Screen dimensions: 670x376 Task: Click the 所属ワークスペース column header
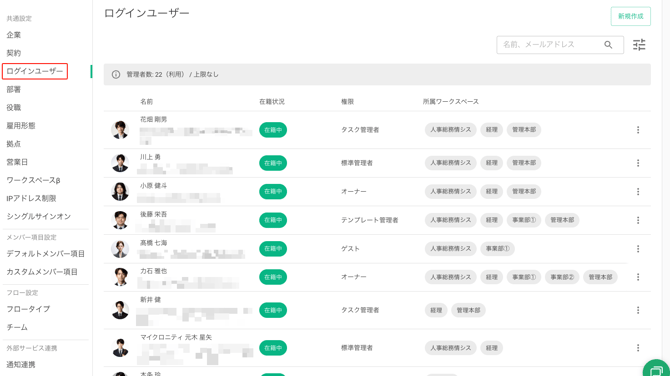[451, 102]
